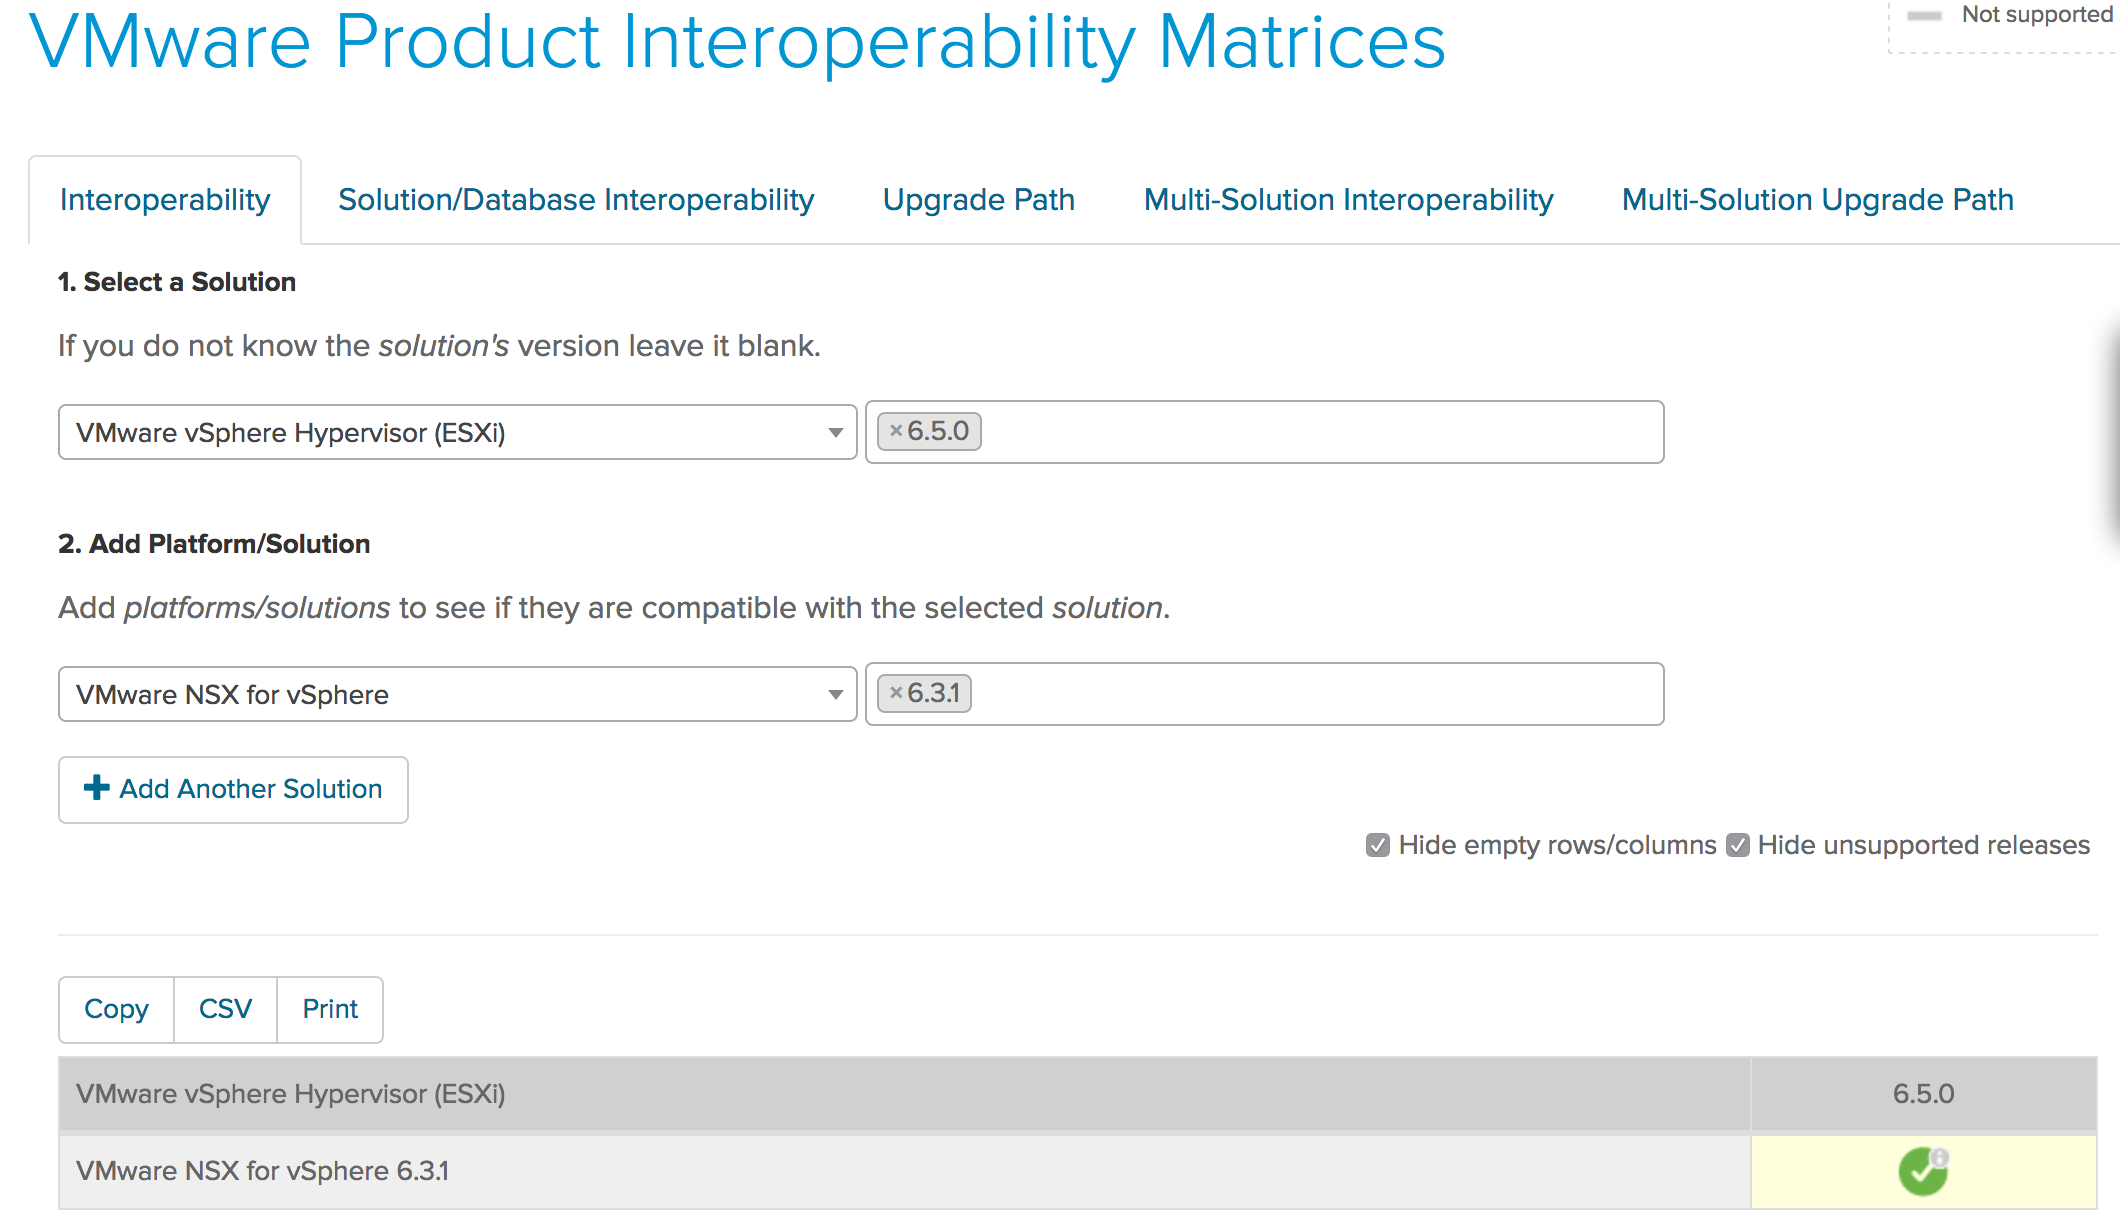Remove the 6.5.0 version tag

pyautogui.click(x=896, y=431)
